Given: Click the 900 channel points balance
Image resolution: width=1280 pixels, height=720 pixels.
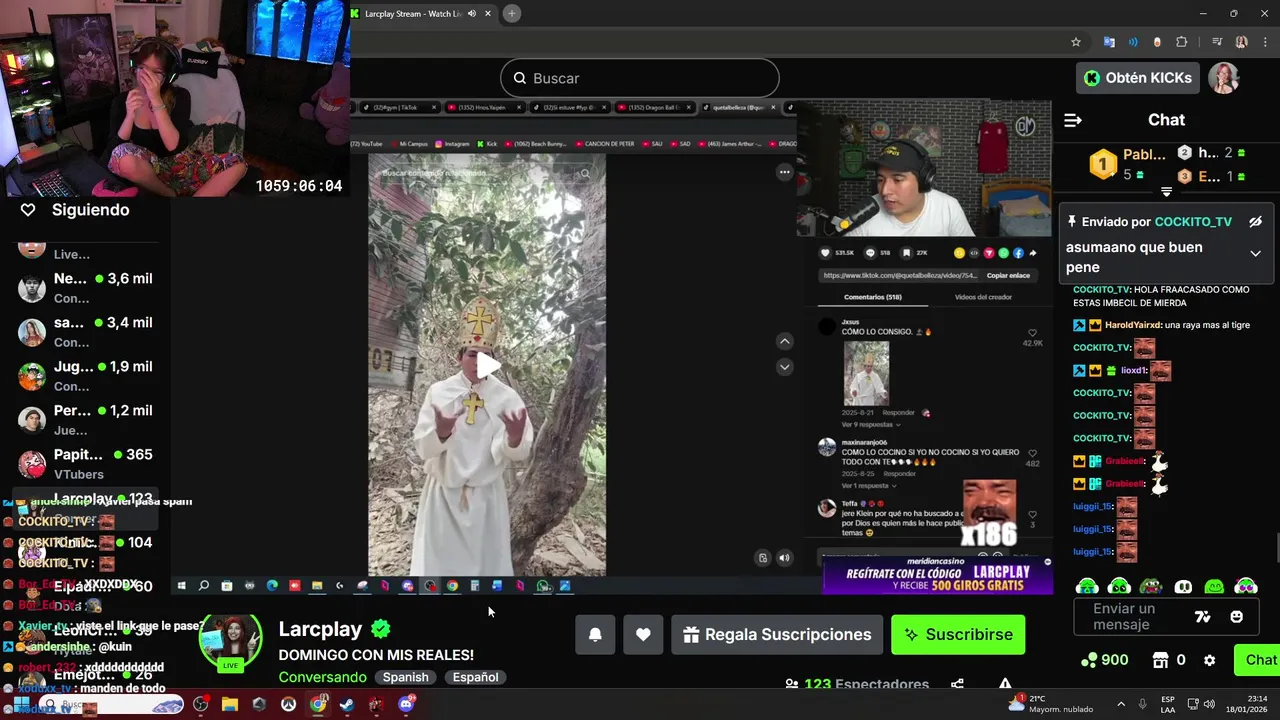Looking at the screenshot, I should point(1105,660).
